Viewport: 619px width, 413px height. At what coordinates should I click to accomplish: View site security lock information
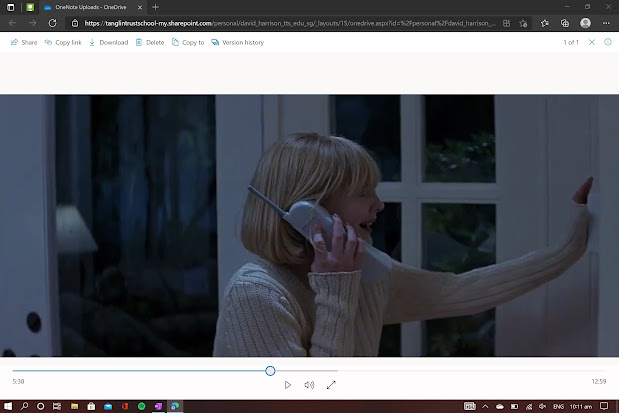tap(75, 23)
